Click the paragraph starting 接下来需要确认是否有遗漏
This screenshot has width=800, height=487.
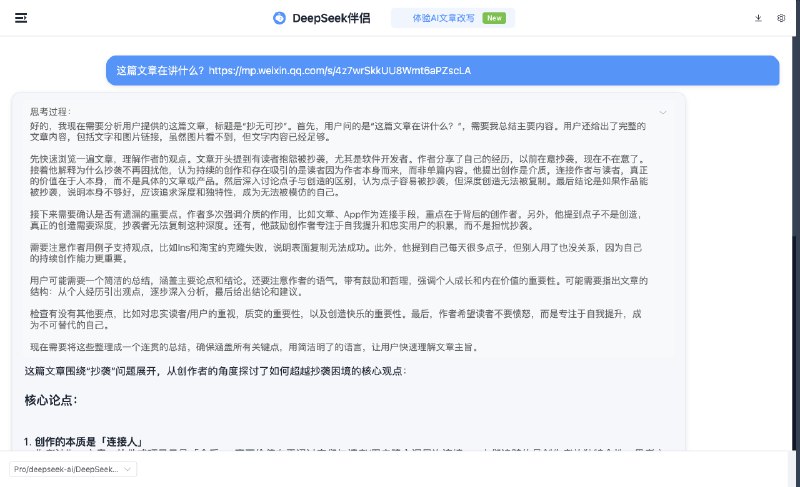pos(336,220)
